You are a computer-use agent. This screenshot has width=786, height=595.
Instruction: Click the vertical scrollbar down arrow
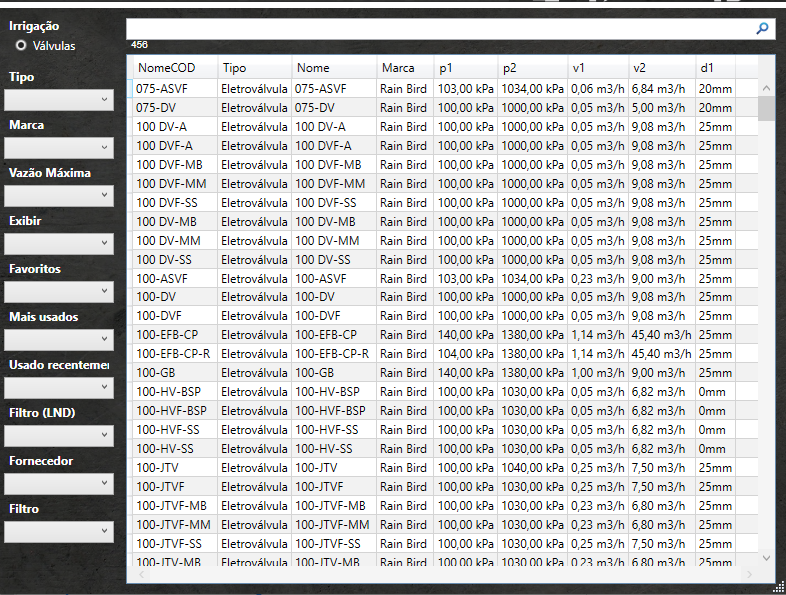[766, 558]
